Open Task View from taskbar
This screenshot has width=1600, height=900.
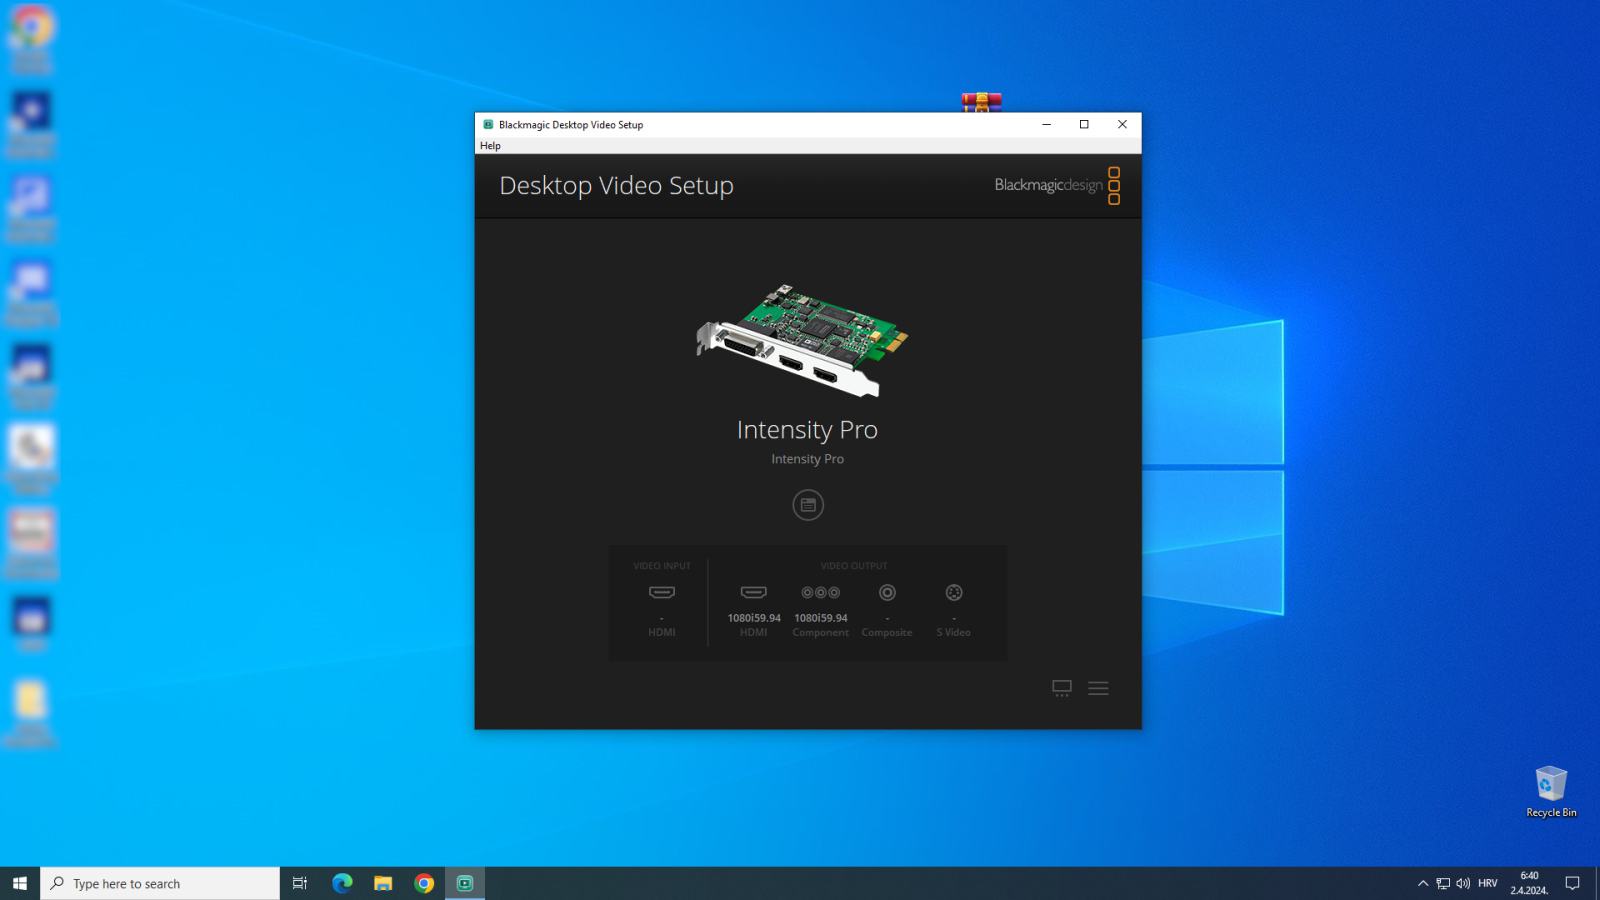pos(299,883)
